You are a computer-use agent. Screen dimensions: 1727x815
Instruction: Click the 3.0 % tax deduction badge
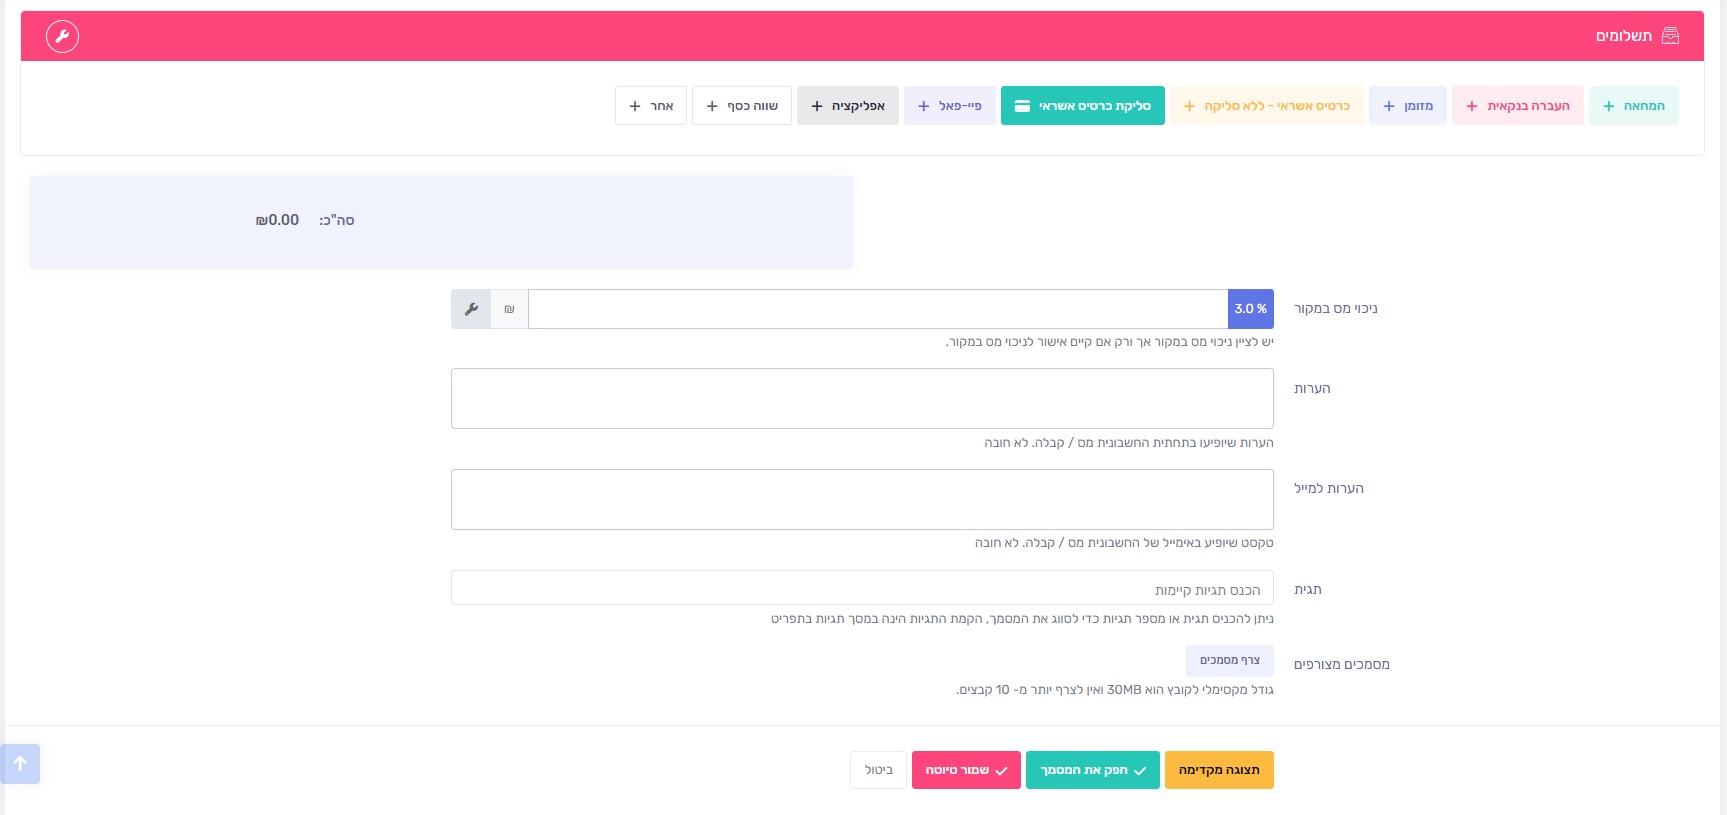(x=1250, y=309)
